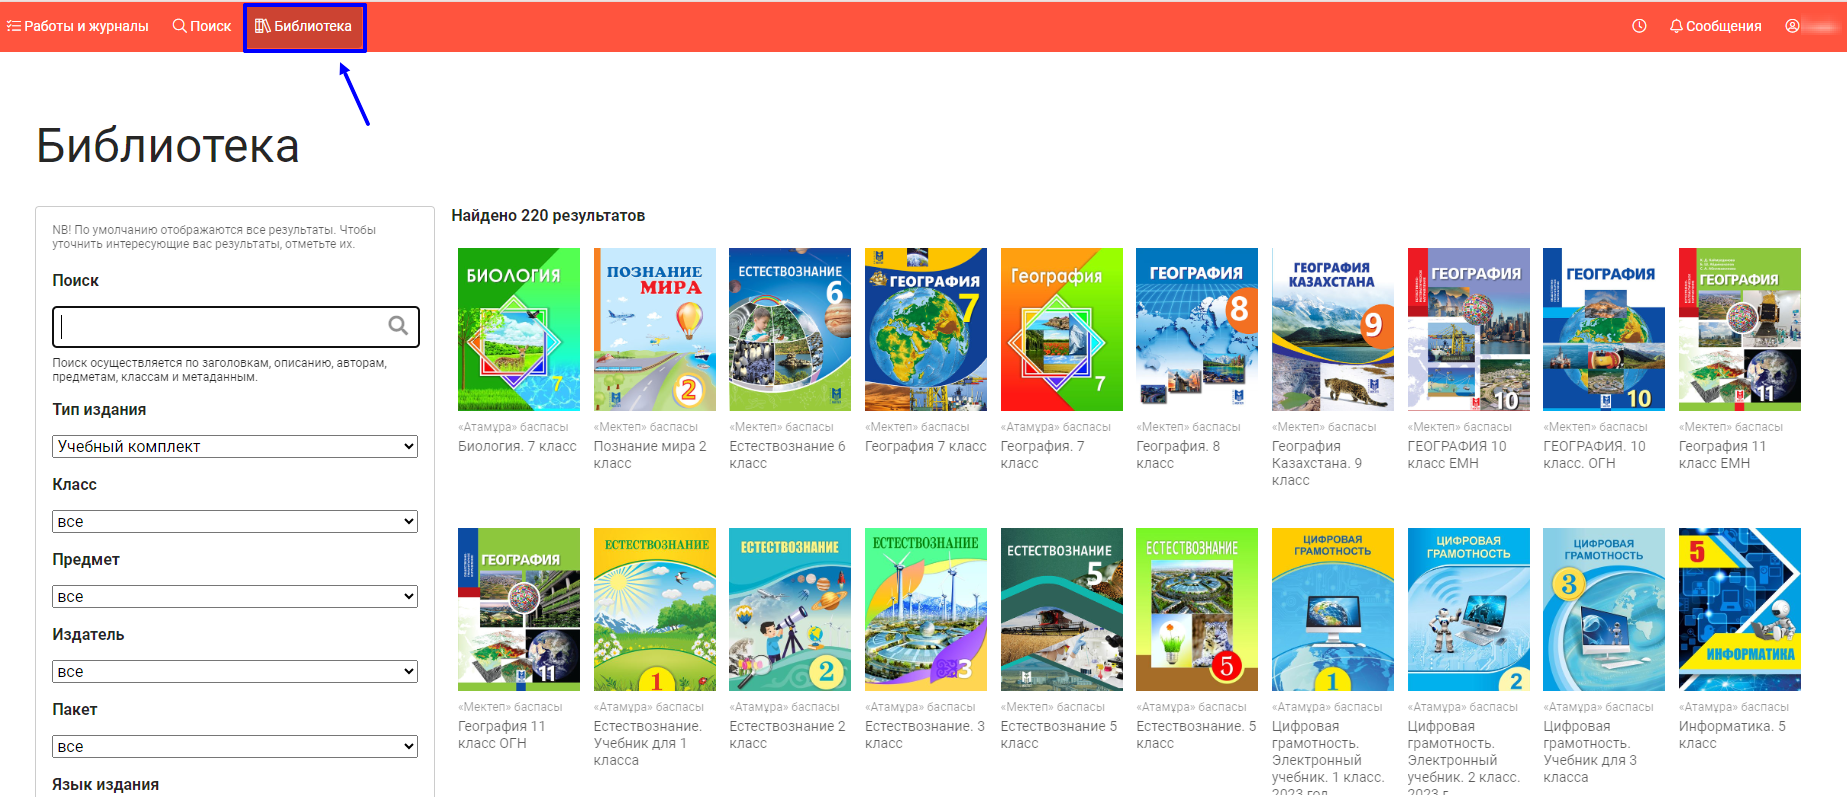Expand the Пакет dropdown
This screenshot has width=1847, height=797.
pos(235,746)
